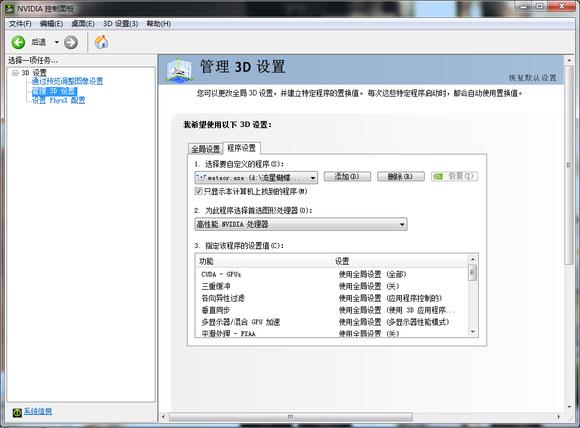Click the System Information icon
This screenshot has width=580, height=428.
[x=17, y=412]
